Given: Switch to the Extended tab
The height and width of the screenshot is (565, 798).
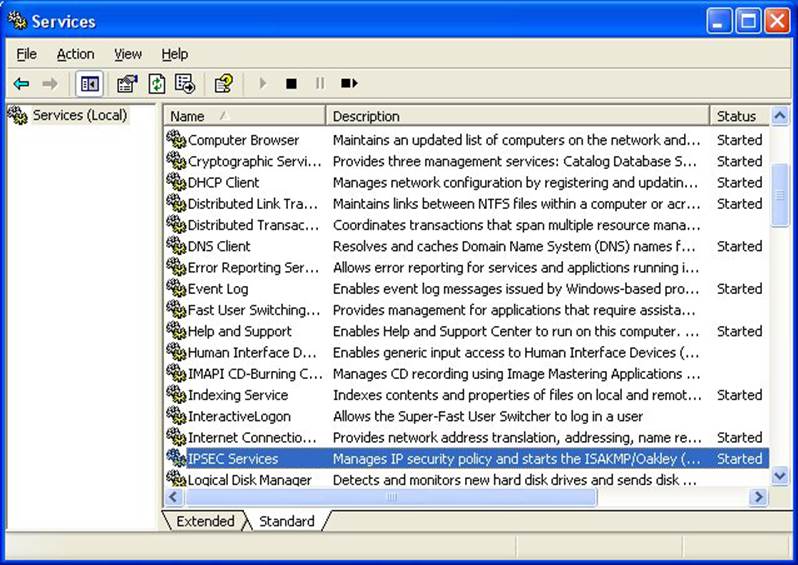Looking at the screenshot, I should point(205,521).
